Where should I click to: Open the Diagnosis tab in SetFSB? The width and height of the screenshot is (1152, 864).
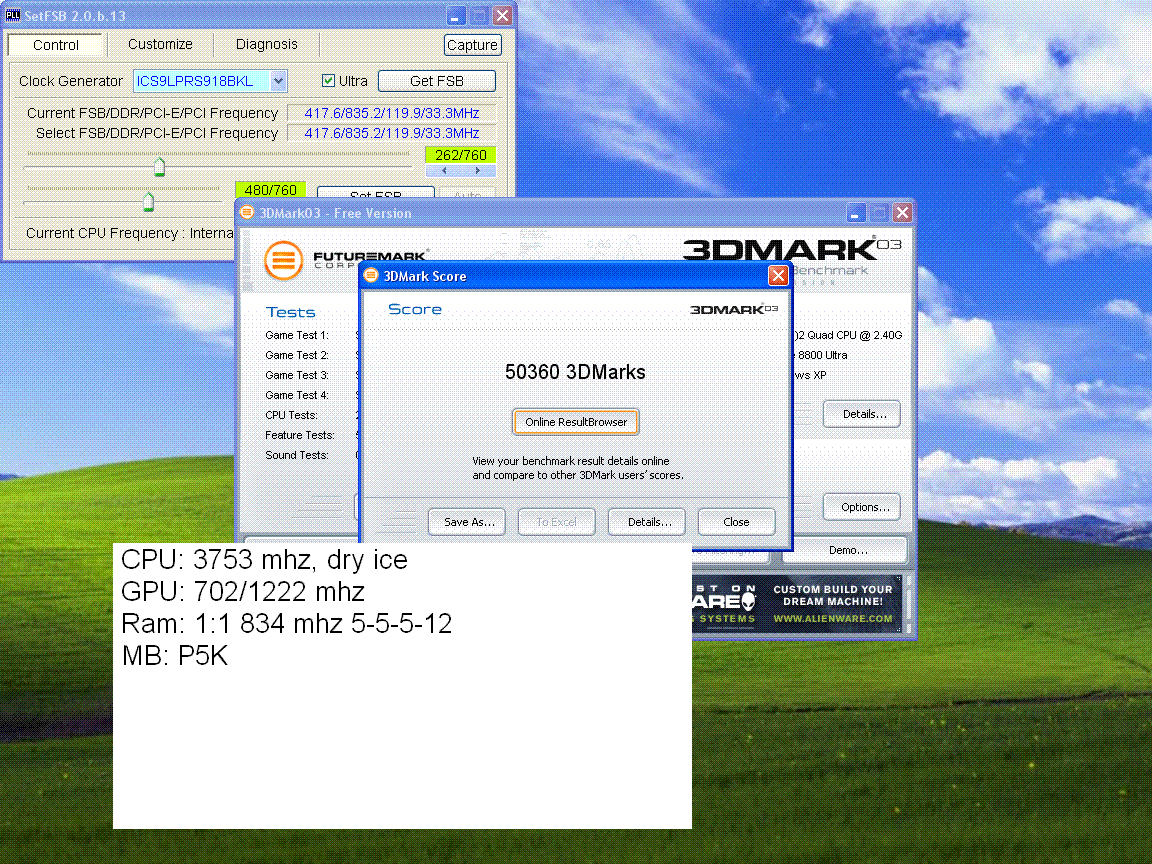pos(266,44)
